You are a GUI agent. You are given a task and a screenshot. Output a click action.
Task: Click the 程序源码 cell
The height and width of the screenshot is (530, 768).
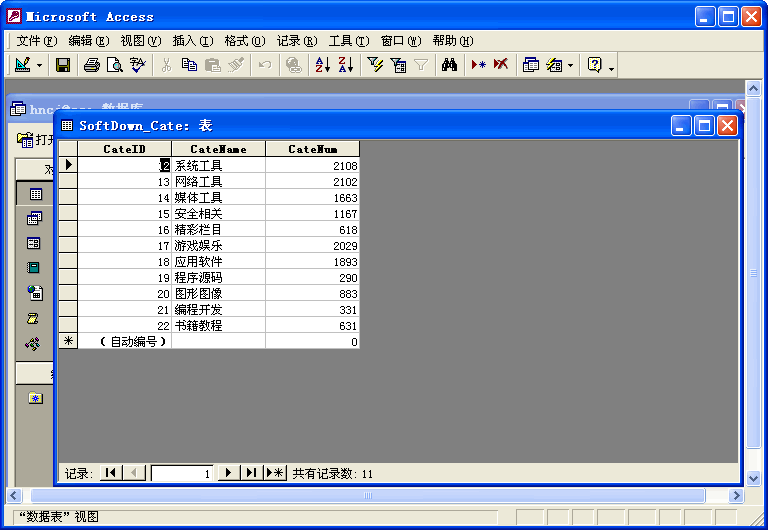point(218,278)
